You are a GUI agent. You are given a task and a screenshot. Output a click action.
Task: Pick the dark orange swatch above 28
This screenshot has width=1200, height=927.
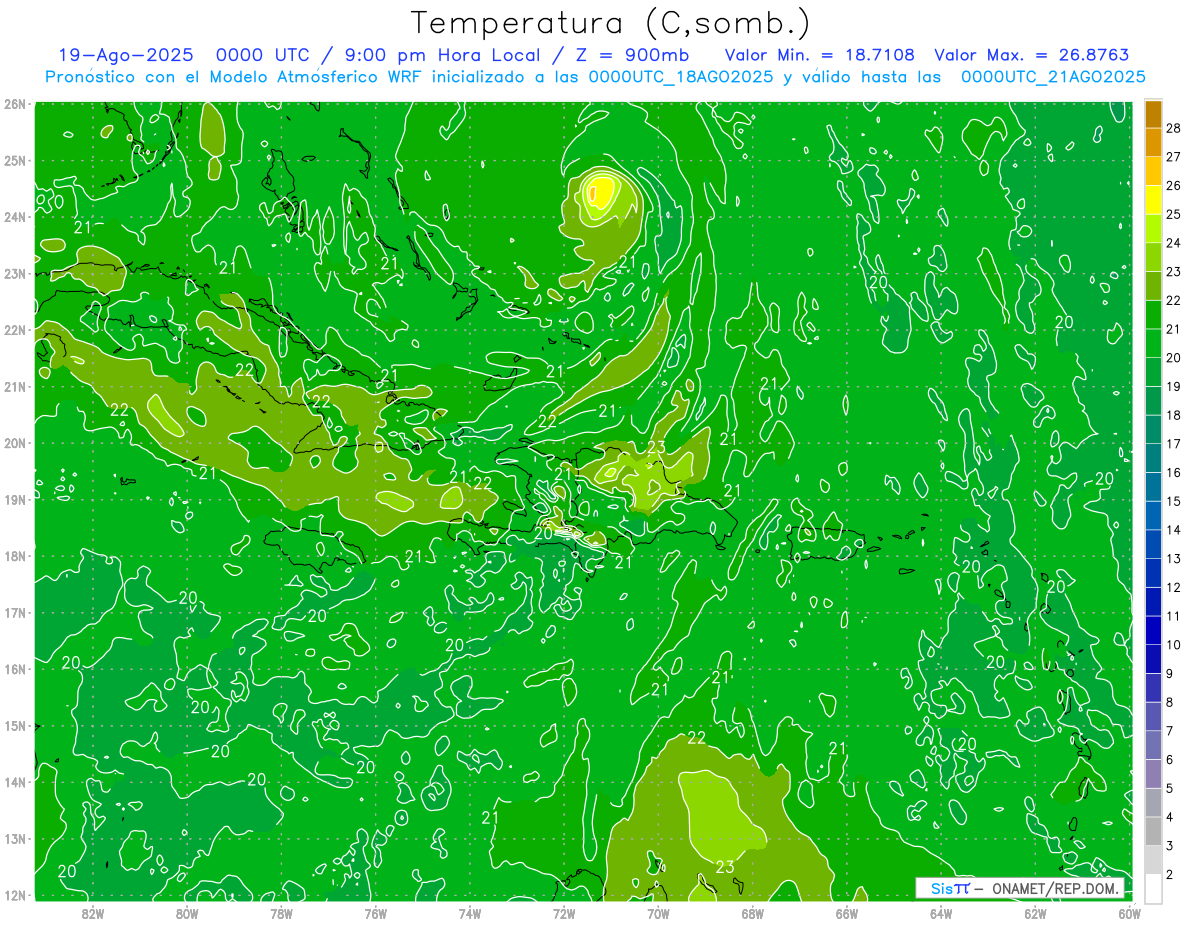pos(1153,113)
